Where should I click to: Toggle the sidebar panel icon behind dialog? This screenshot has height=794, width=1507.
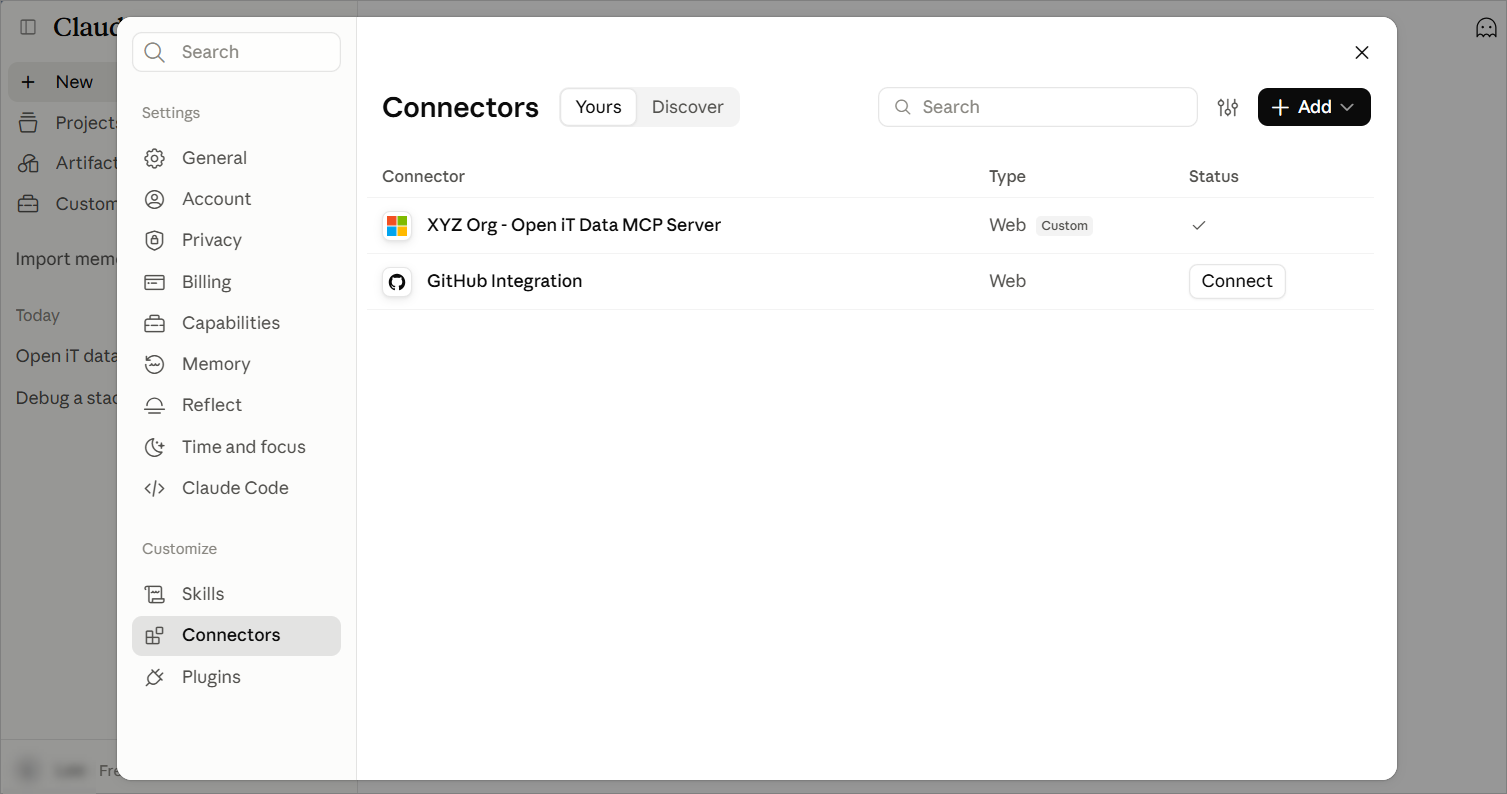tap(28, 27)
